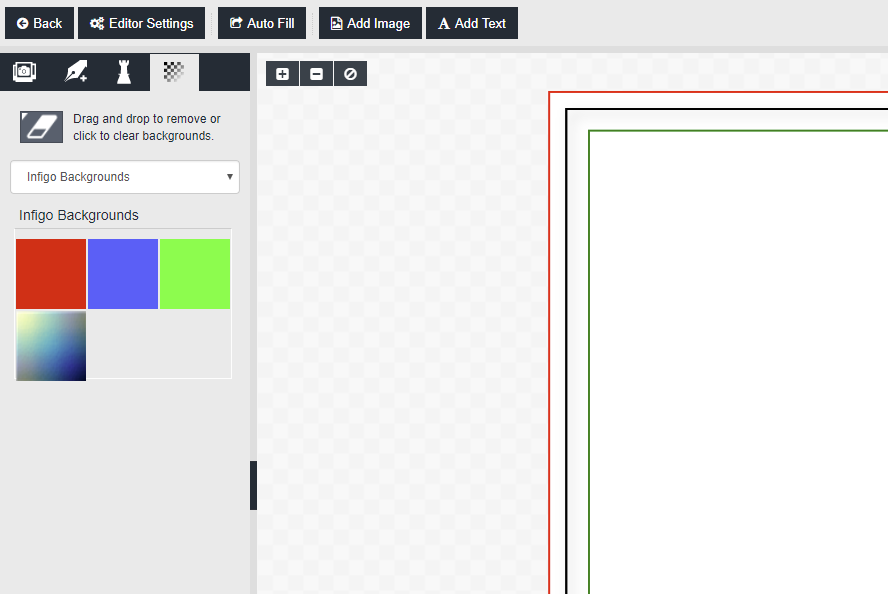The image size is (888, 594).
Task: Open the chess rook clipart tab
Action: 124,72
